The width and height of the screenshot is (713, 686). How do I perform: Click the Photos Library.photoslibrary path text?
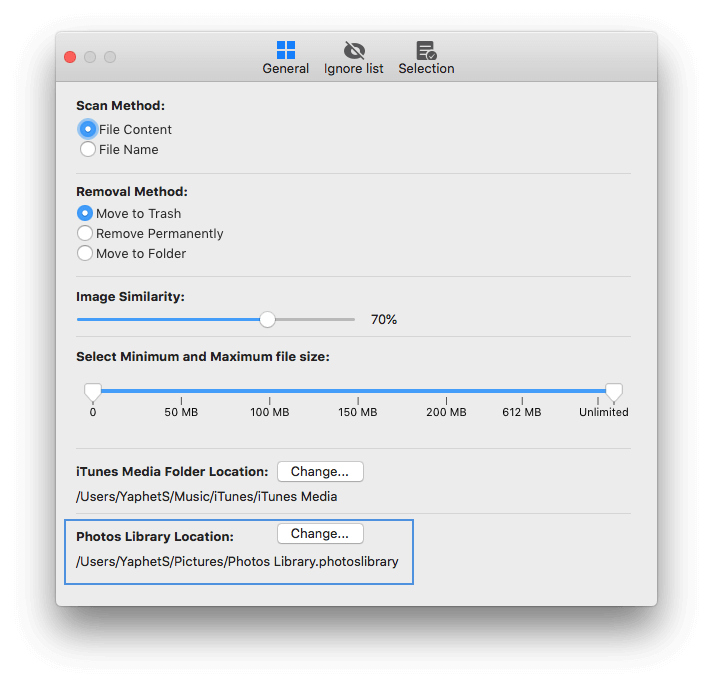(237, 562)
